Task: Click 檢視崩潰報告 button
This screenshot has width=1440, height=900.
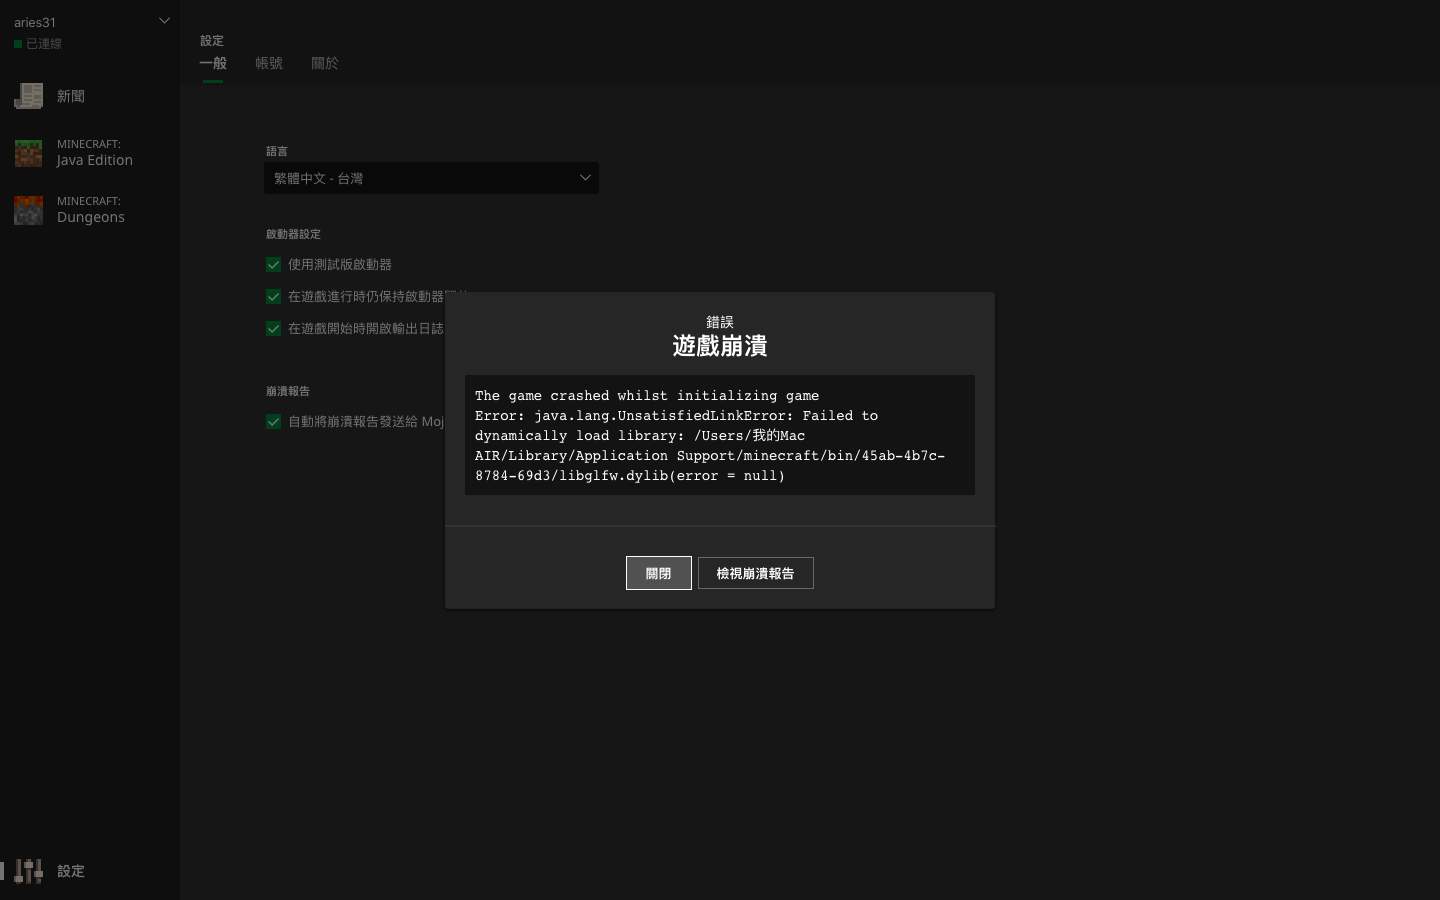Action: [x=756, y=573]
